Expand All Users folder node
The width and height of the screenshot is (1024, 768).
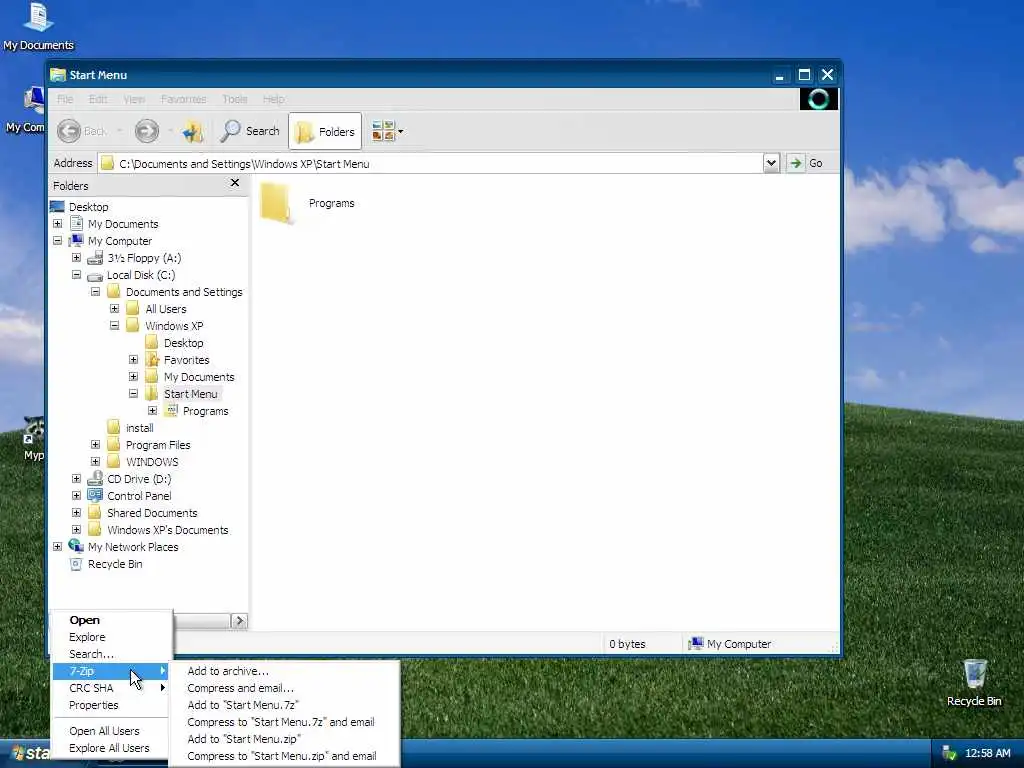click(x=114, y=309)
